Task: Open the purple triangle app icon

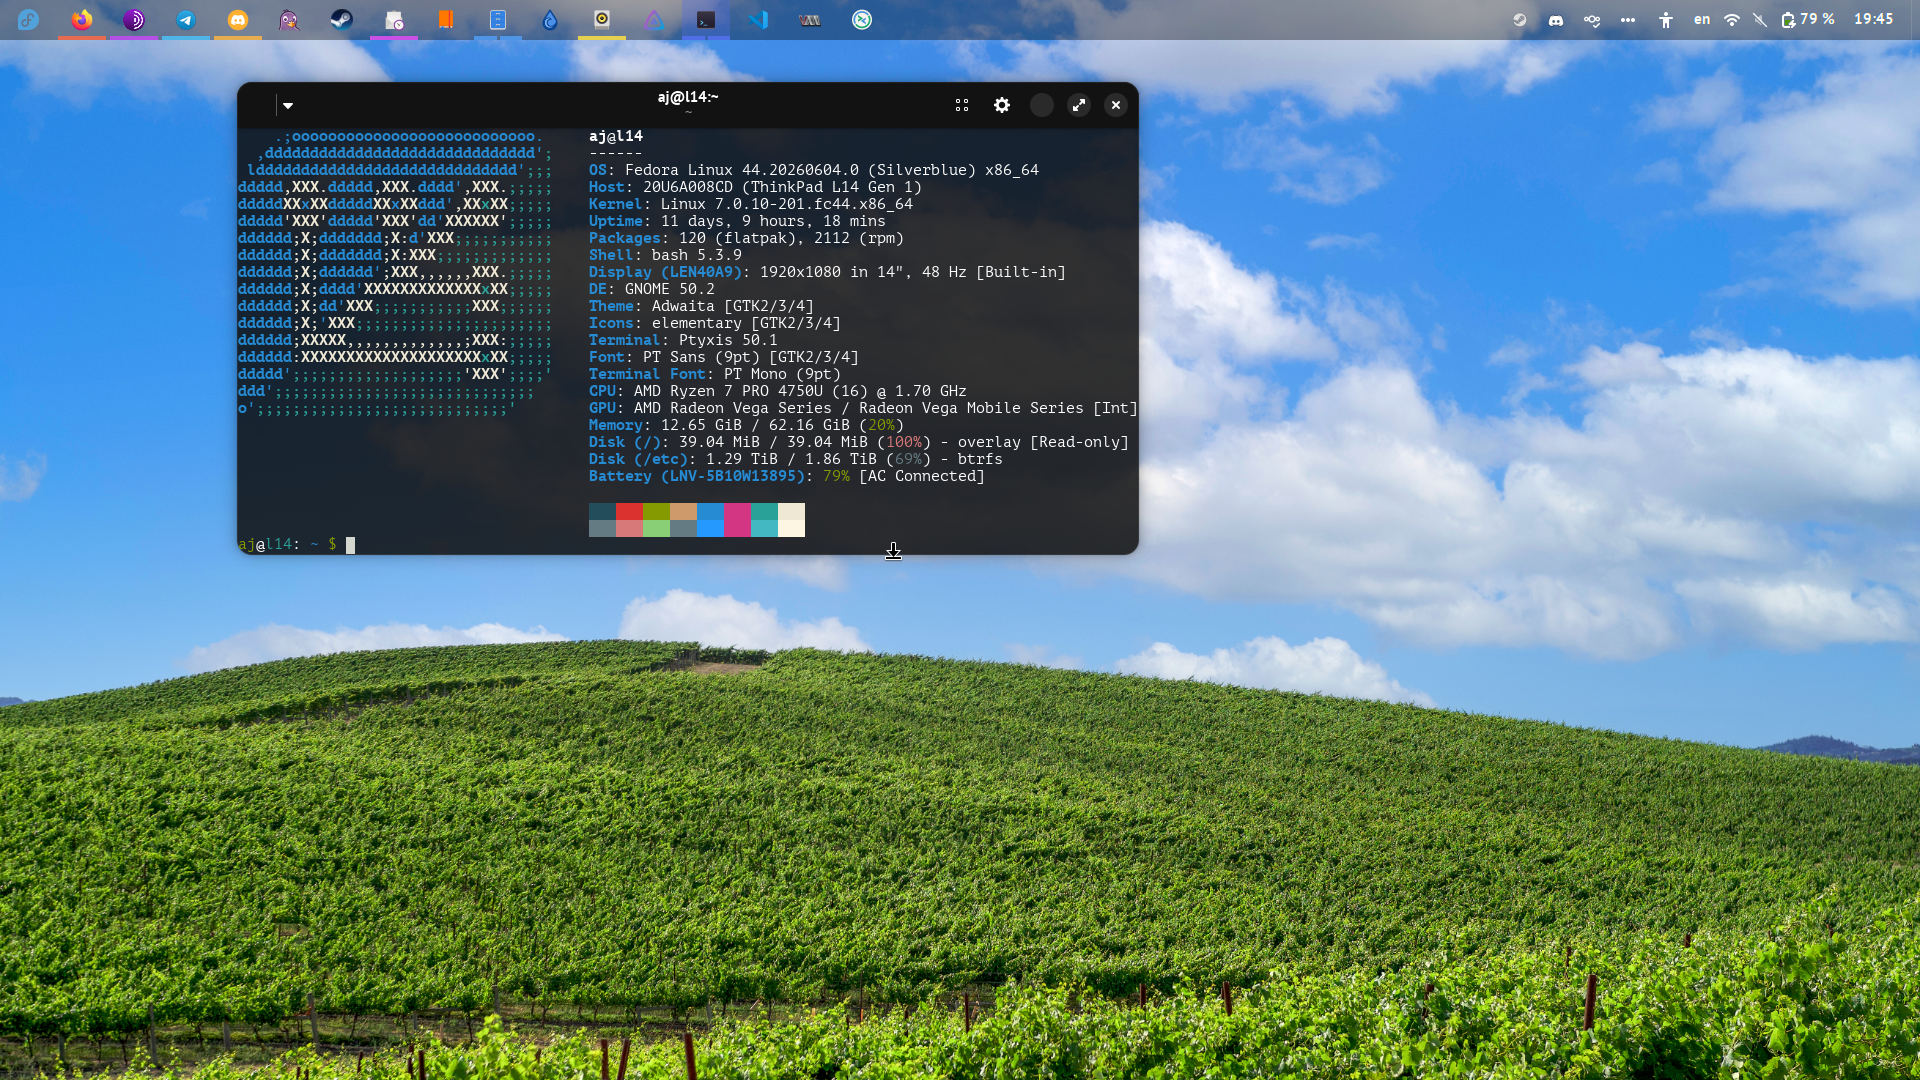Action: (x=654, y=20)
